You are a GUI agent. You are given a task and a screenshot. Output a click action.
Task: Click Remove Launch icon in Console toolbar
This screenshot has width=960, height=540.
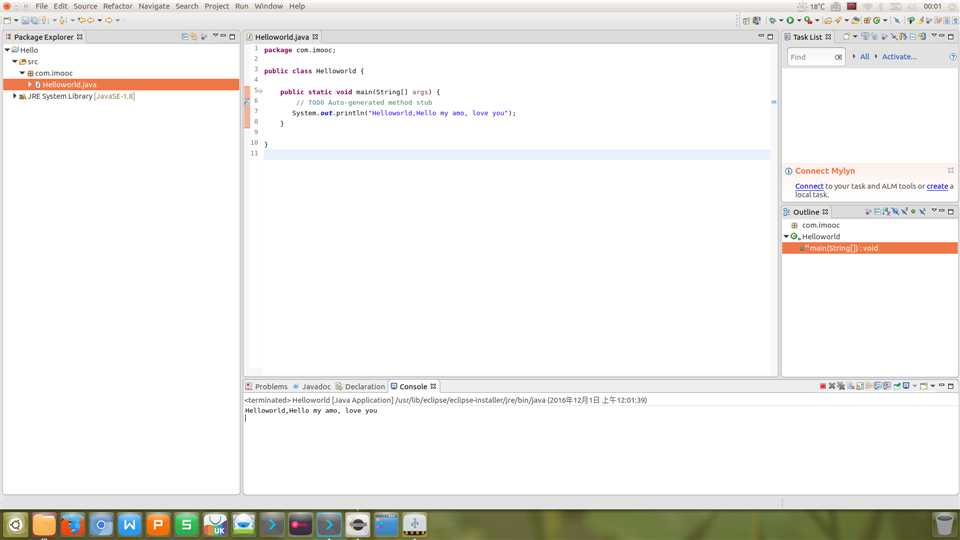[x=831, y=386]
